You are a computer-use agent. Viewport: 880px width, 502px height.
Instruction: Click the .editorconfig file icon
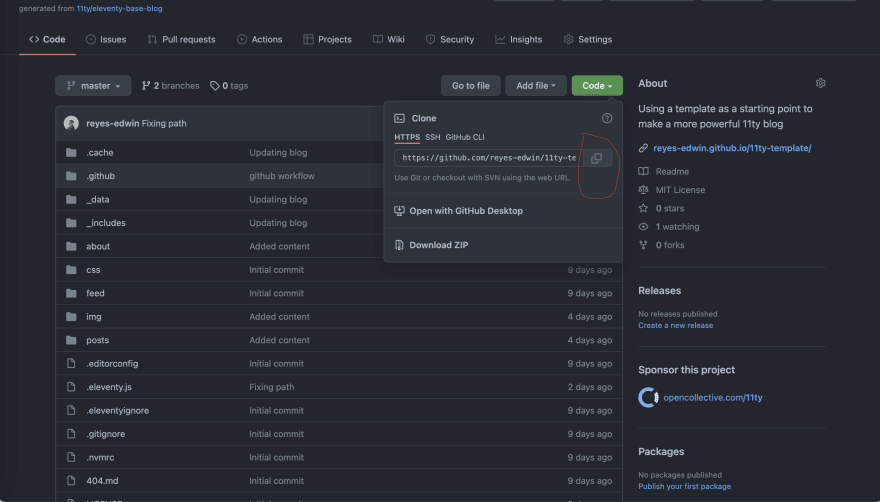(x=71, y=363)
